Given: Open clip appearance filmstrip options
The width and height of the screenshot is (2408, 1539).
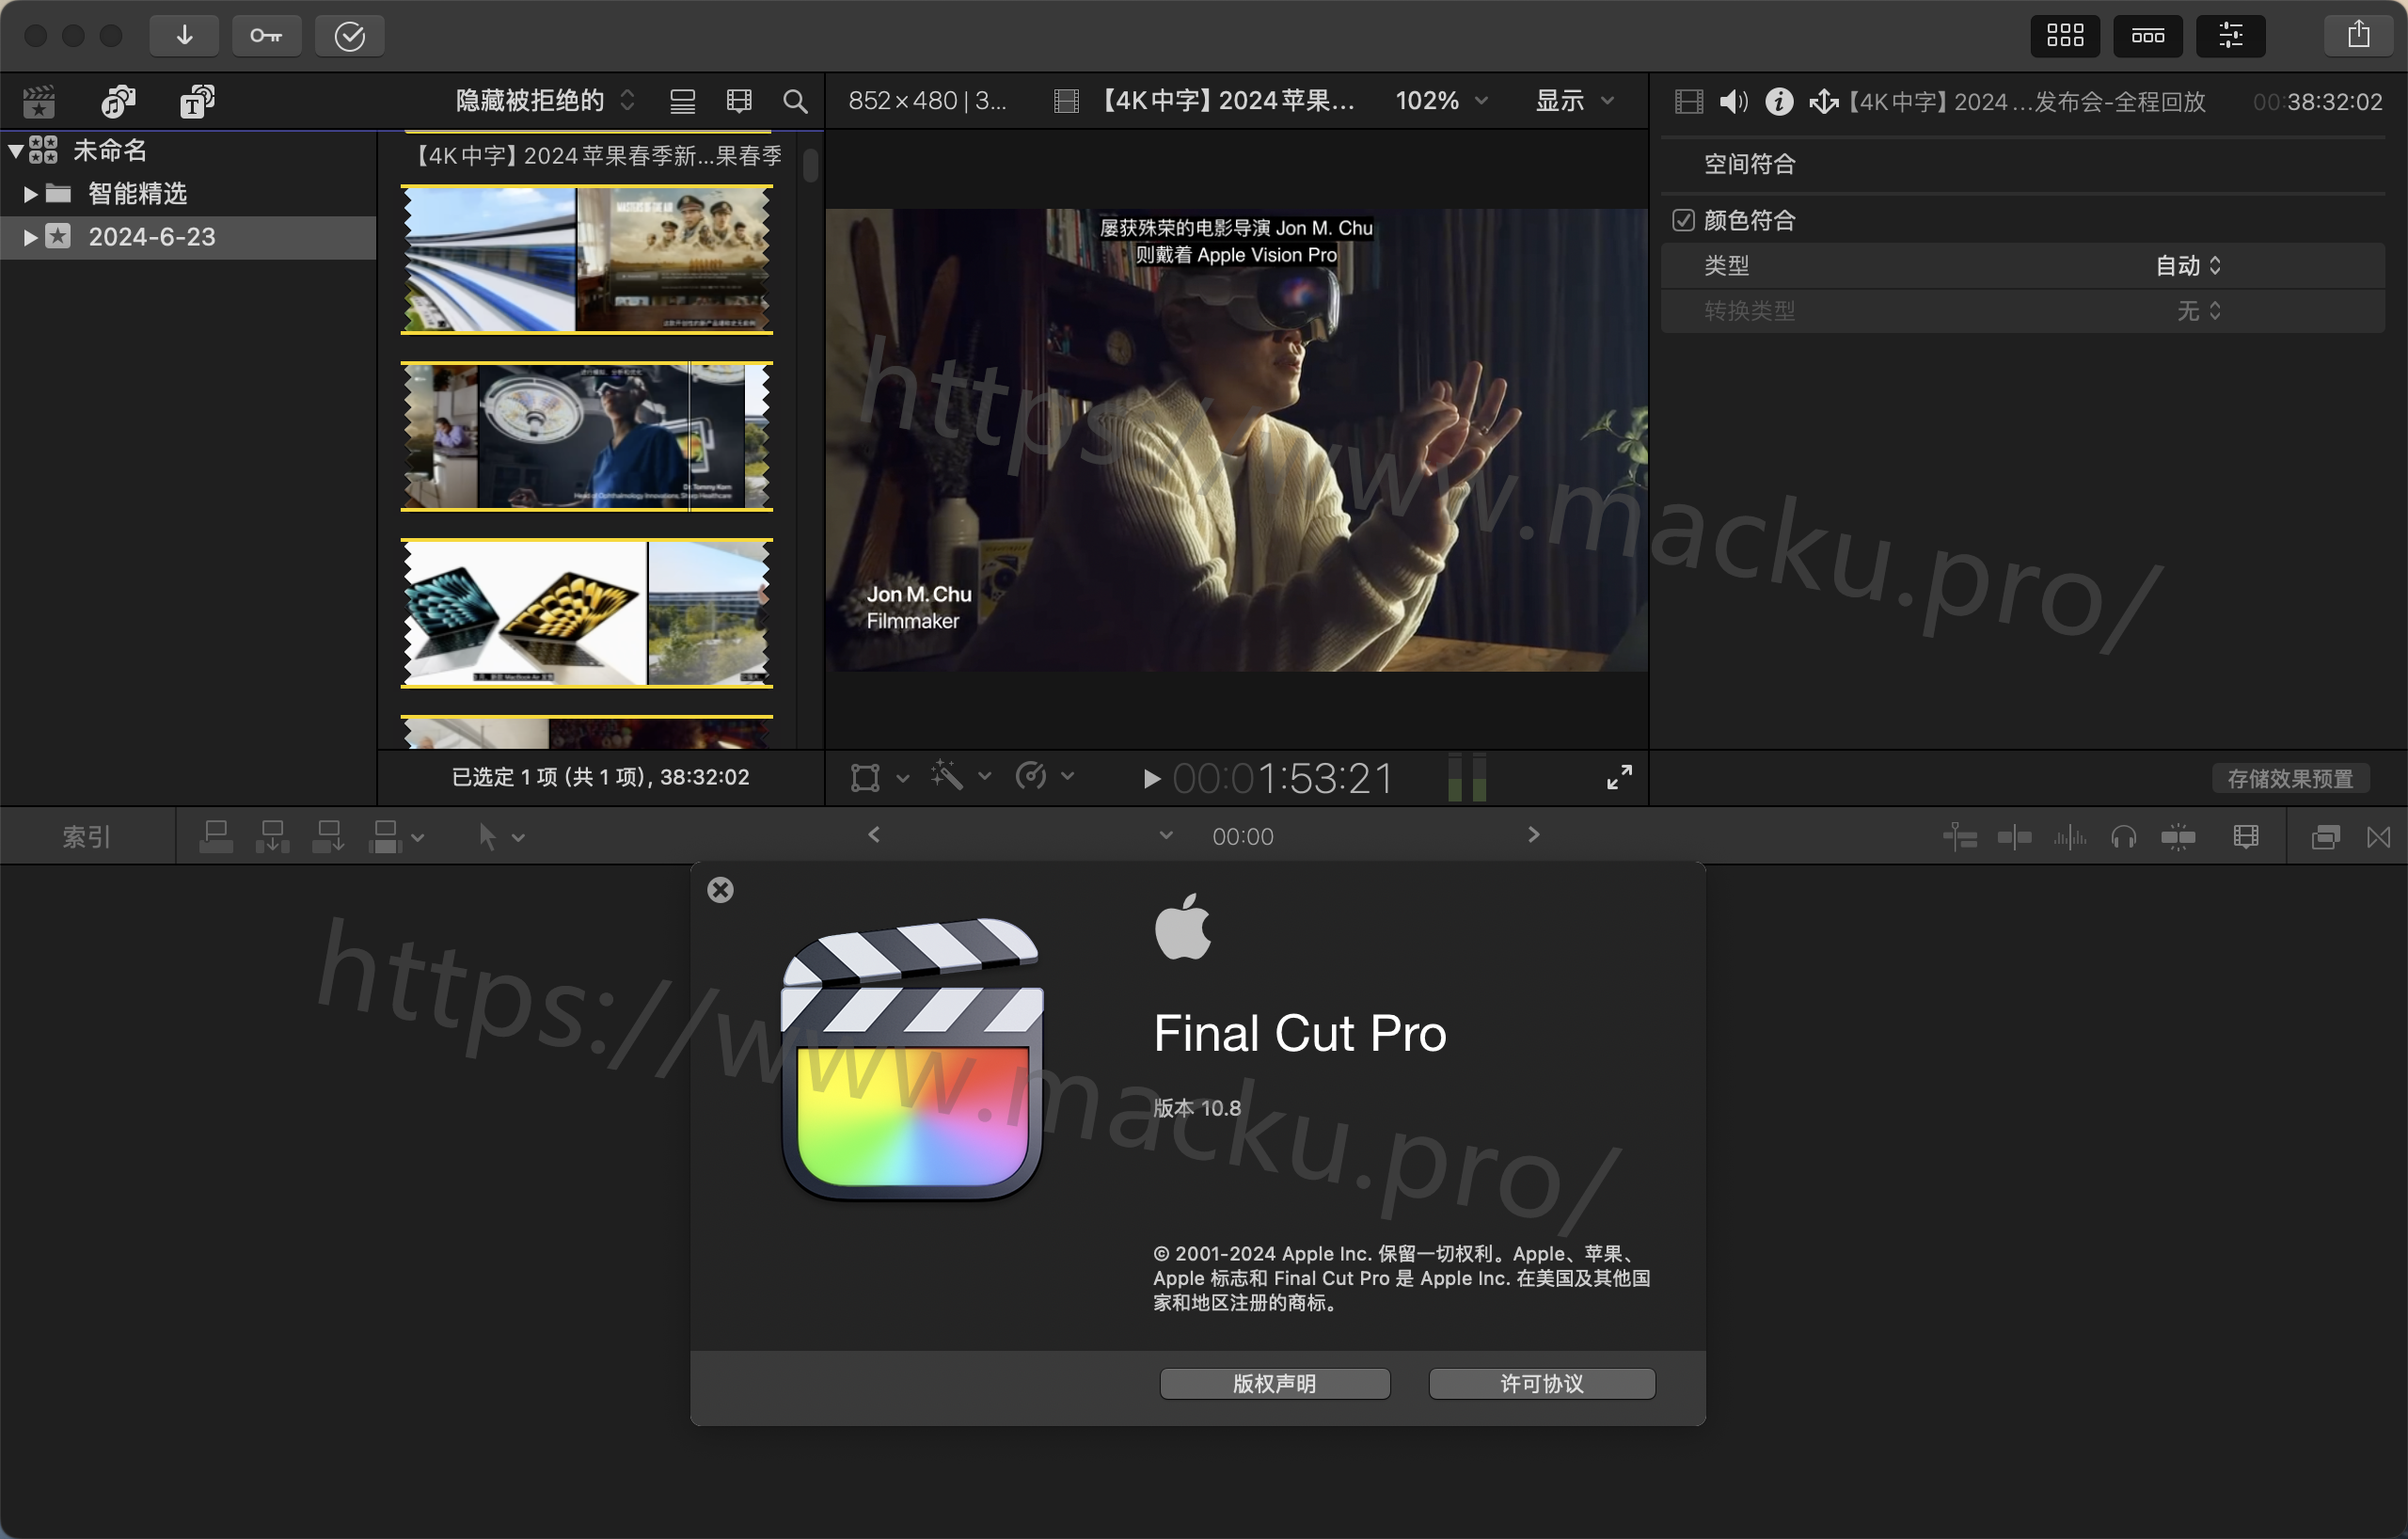Looking at the screenshot, I should 739,101.
